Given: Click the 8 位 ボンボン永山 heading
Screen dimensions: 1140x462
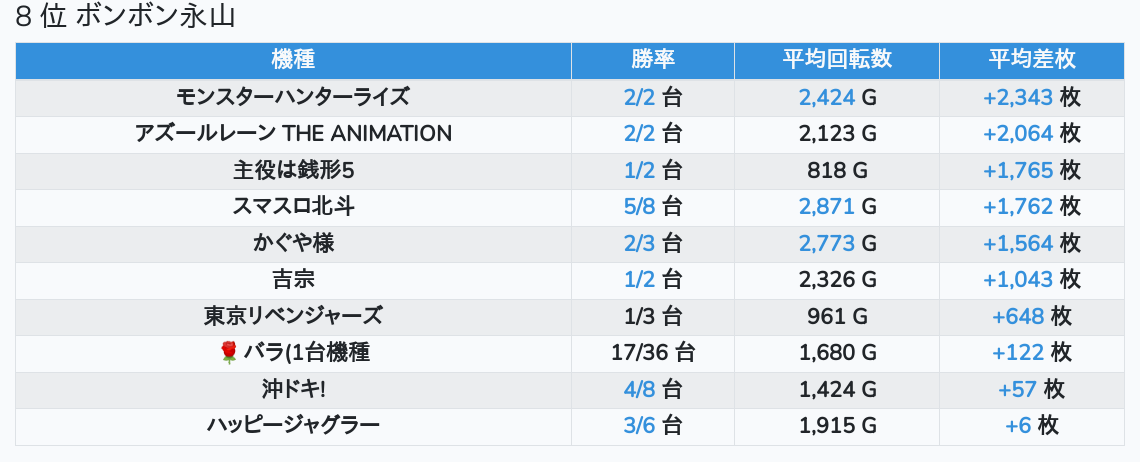Looking at the screenshot, I should point(125,17).
